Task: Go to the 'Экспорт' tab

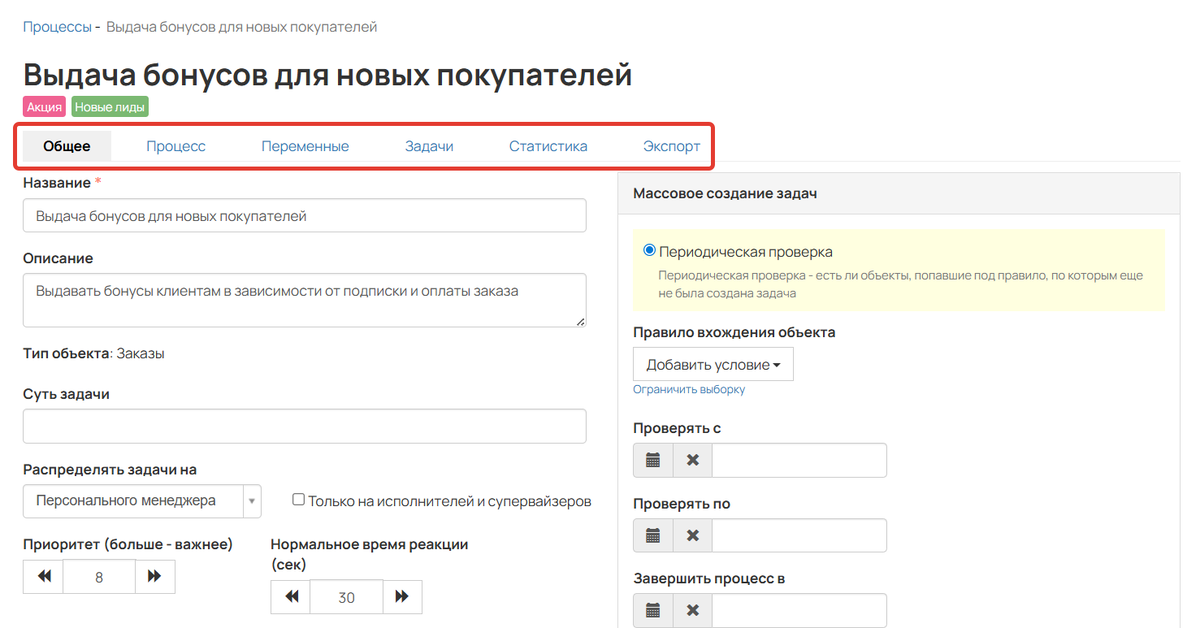Action: [671, 146]
